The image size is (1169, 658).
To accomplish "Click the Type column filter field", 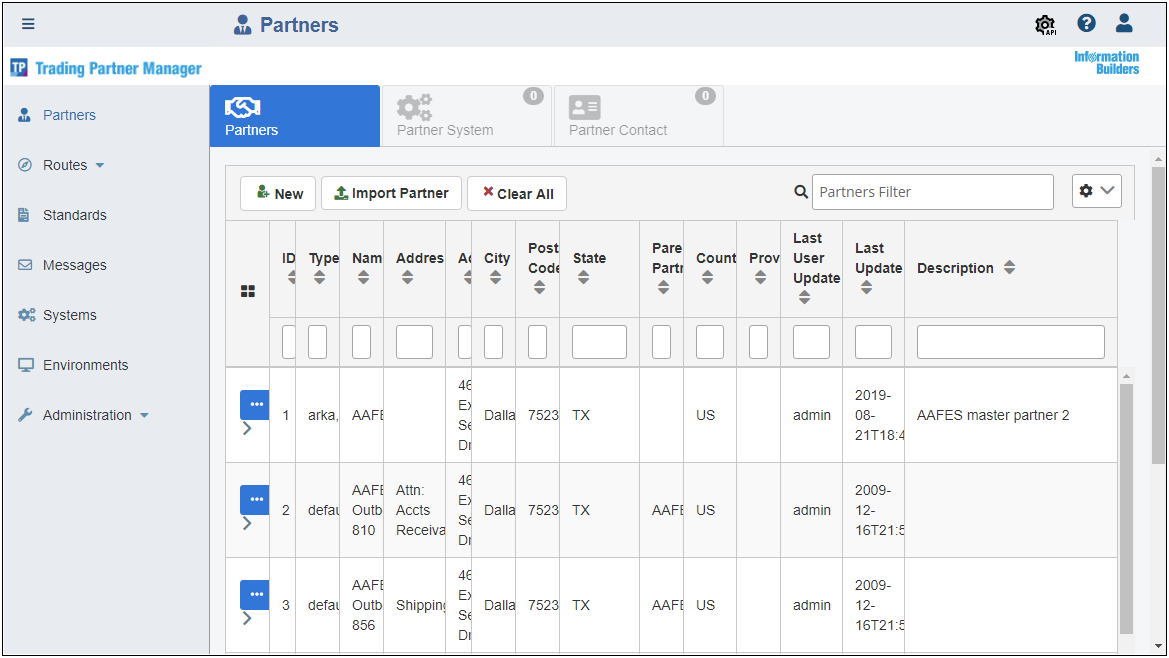I will pyautogui.click(x=317, y=342).
